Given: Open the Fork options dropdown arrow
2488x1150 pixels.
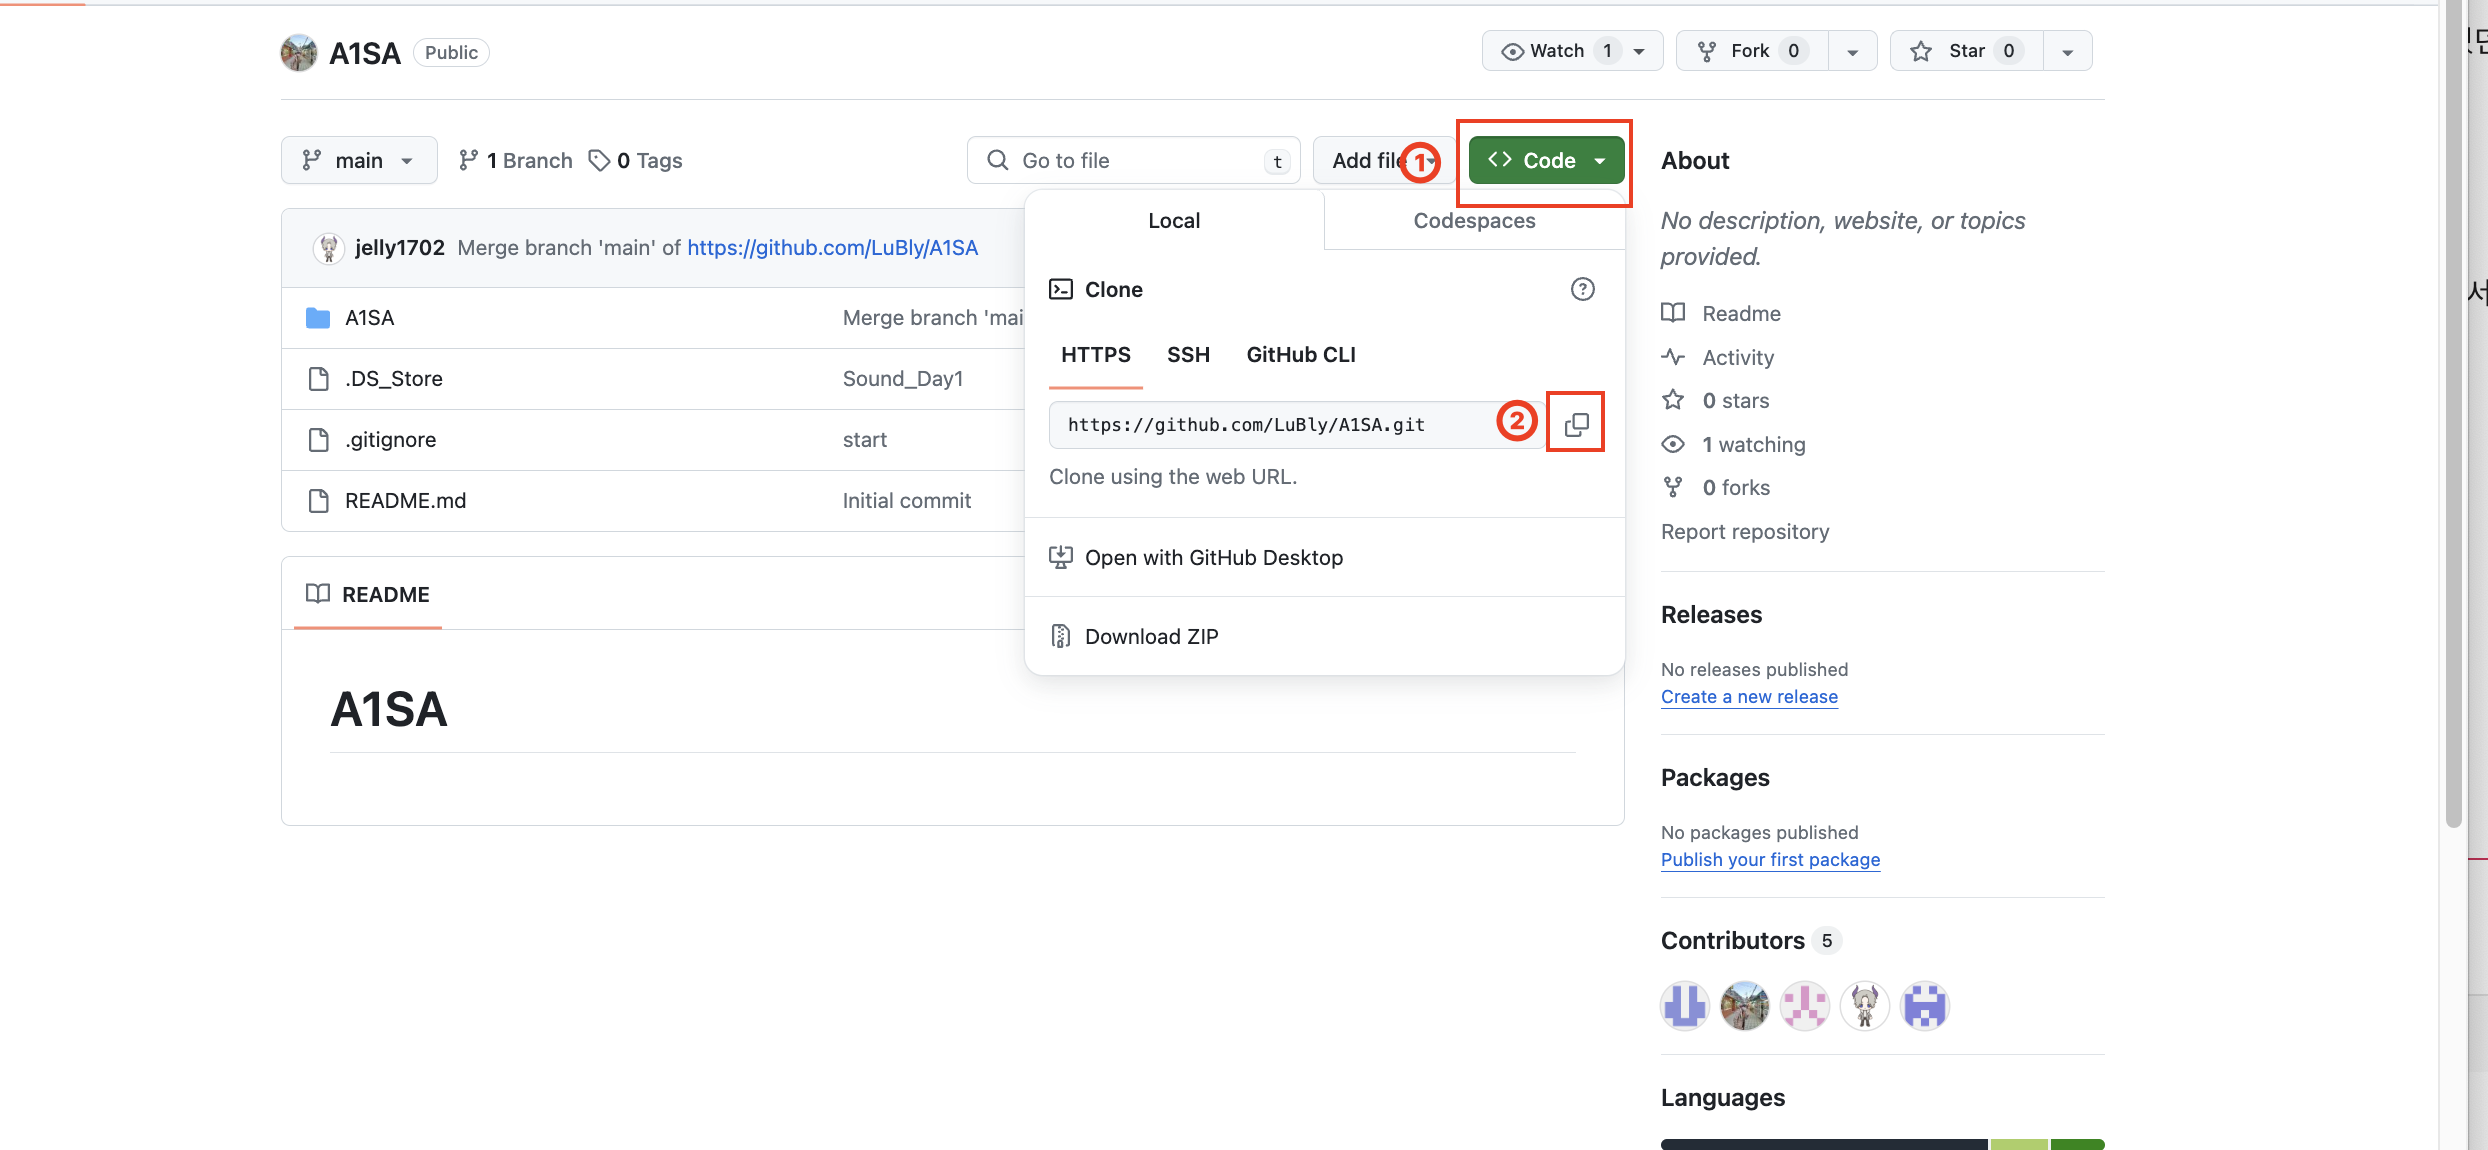Looking at the screenshot, I should (1852, 51).
